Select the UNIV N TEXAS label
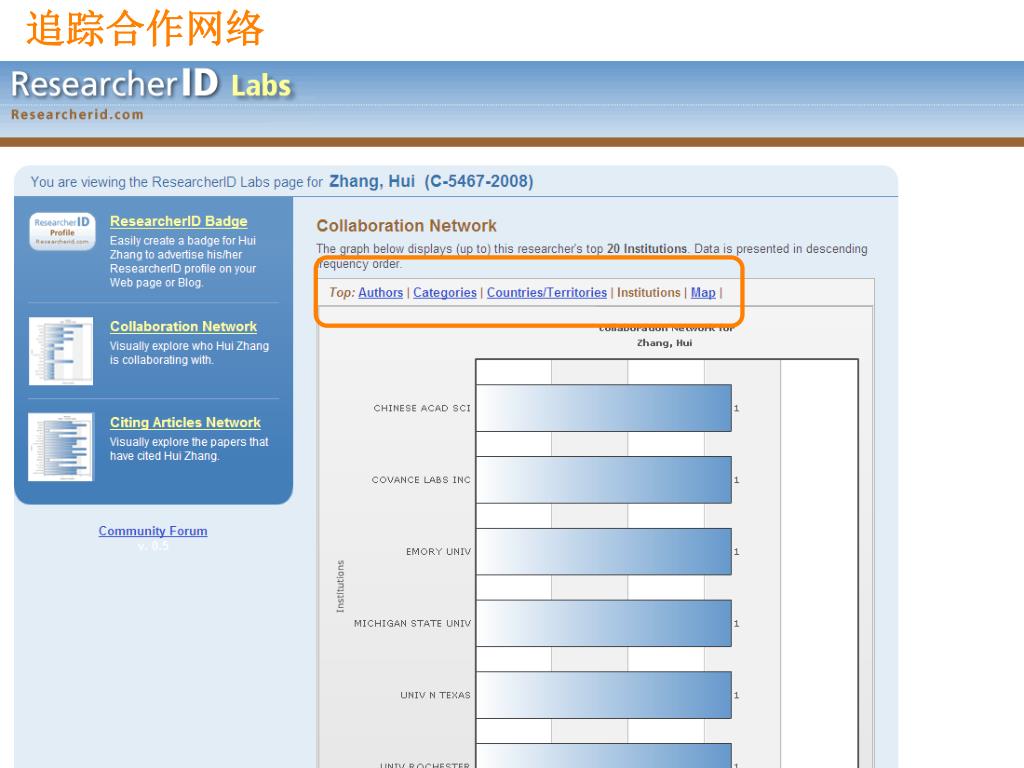The width and height of the screenshot is (1024, 768). pos(435,696)
